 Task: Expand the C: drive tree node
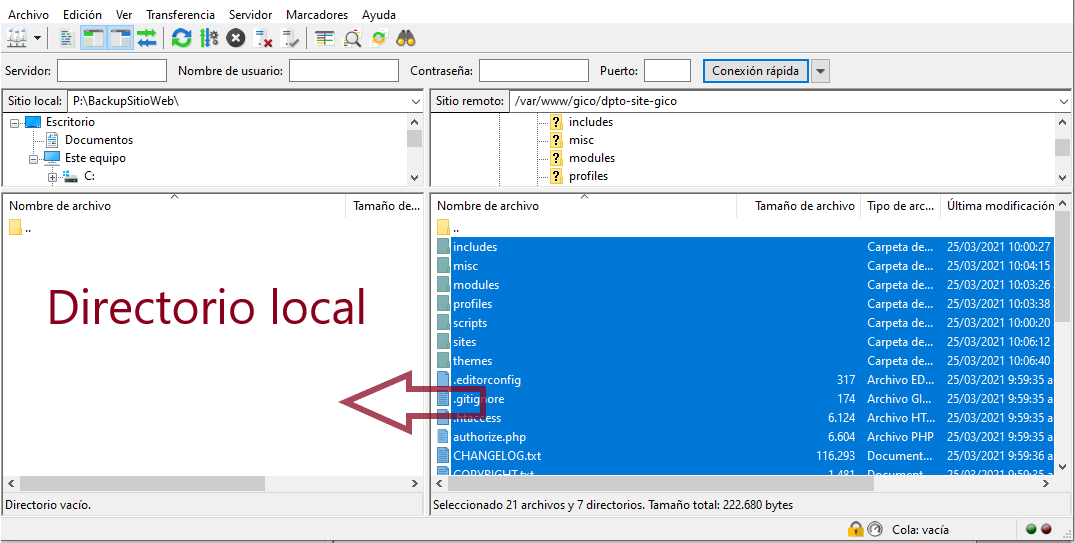pos(53,177)
